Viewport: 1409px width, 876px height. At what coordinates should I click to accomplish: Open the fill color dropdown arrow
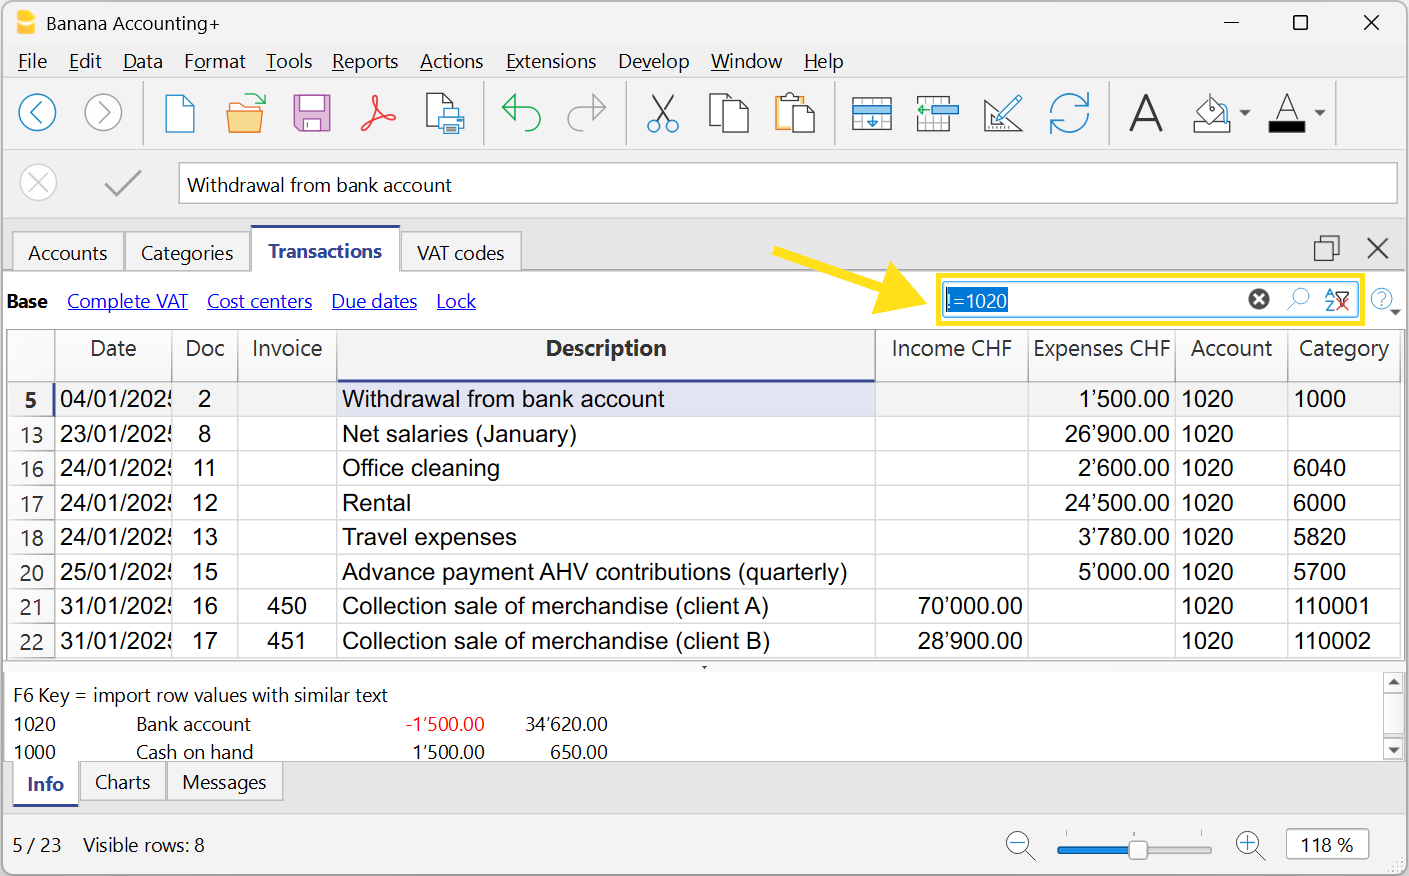(x=1245, y=113)
